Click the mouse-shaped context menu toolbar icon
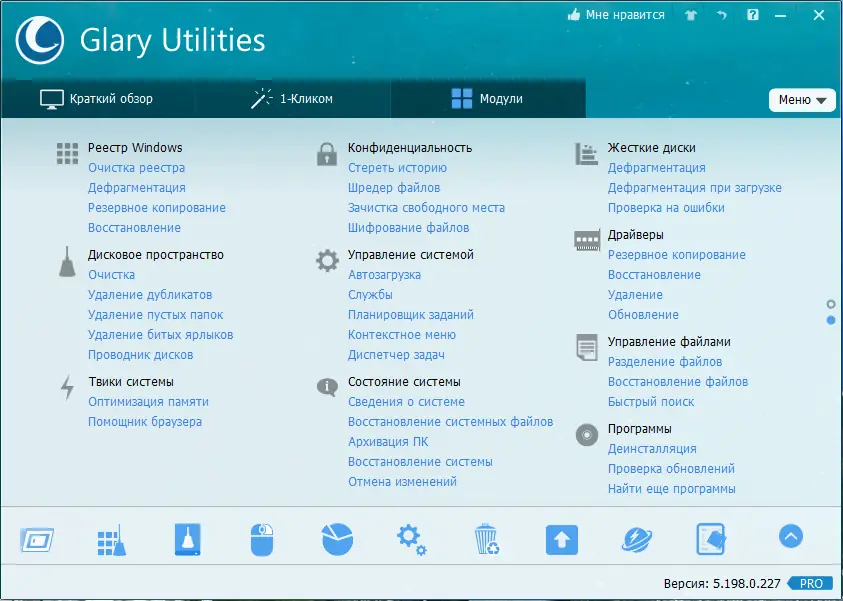 point(262,540)
